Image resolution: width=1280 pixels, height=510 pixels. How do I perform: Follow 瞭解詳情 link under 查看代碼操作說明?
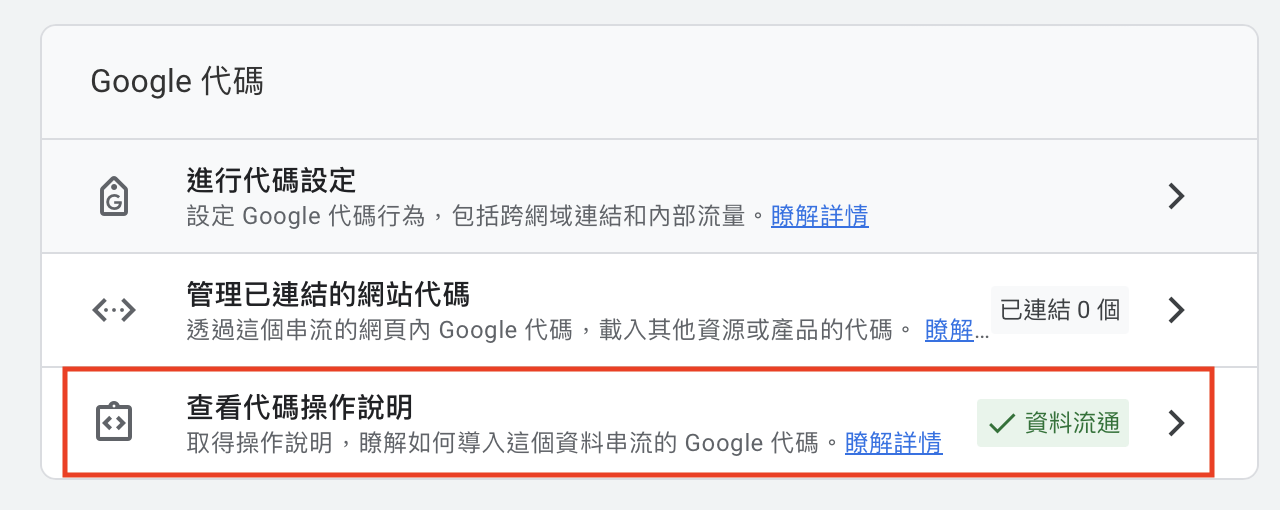pos(894,443)
